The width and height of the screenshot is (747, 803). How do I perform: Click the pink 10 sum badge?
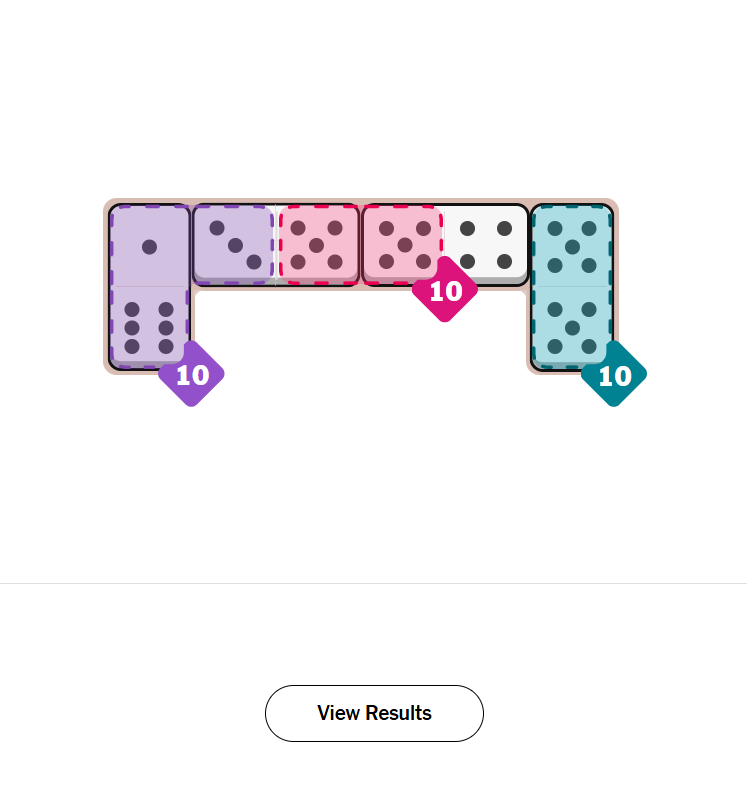click(x=445, y=290)
